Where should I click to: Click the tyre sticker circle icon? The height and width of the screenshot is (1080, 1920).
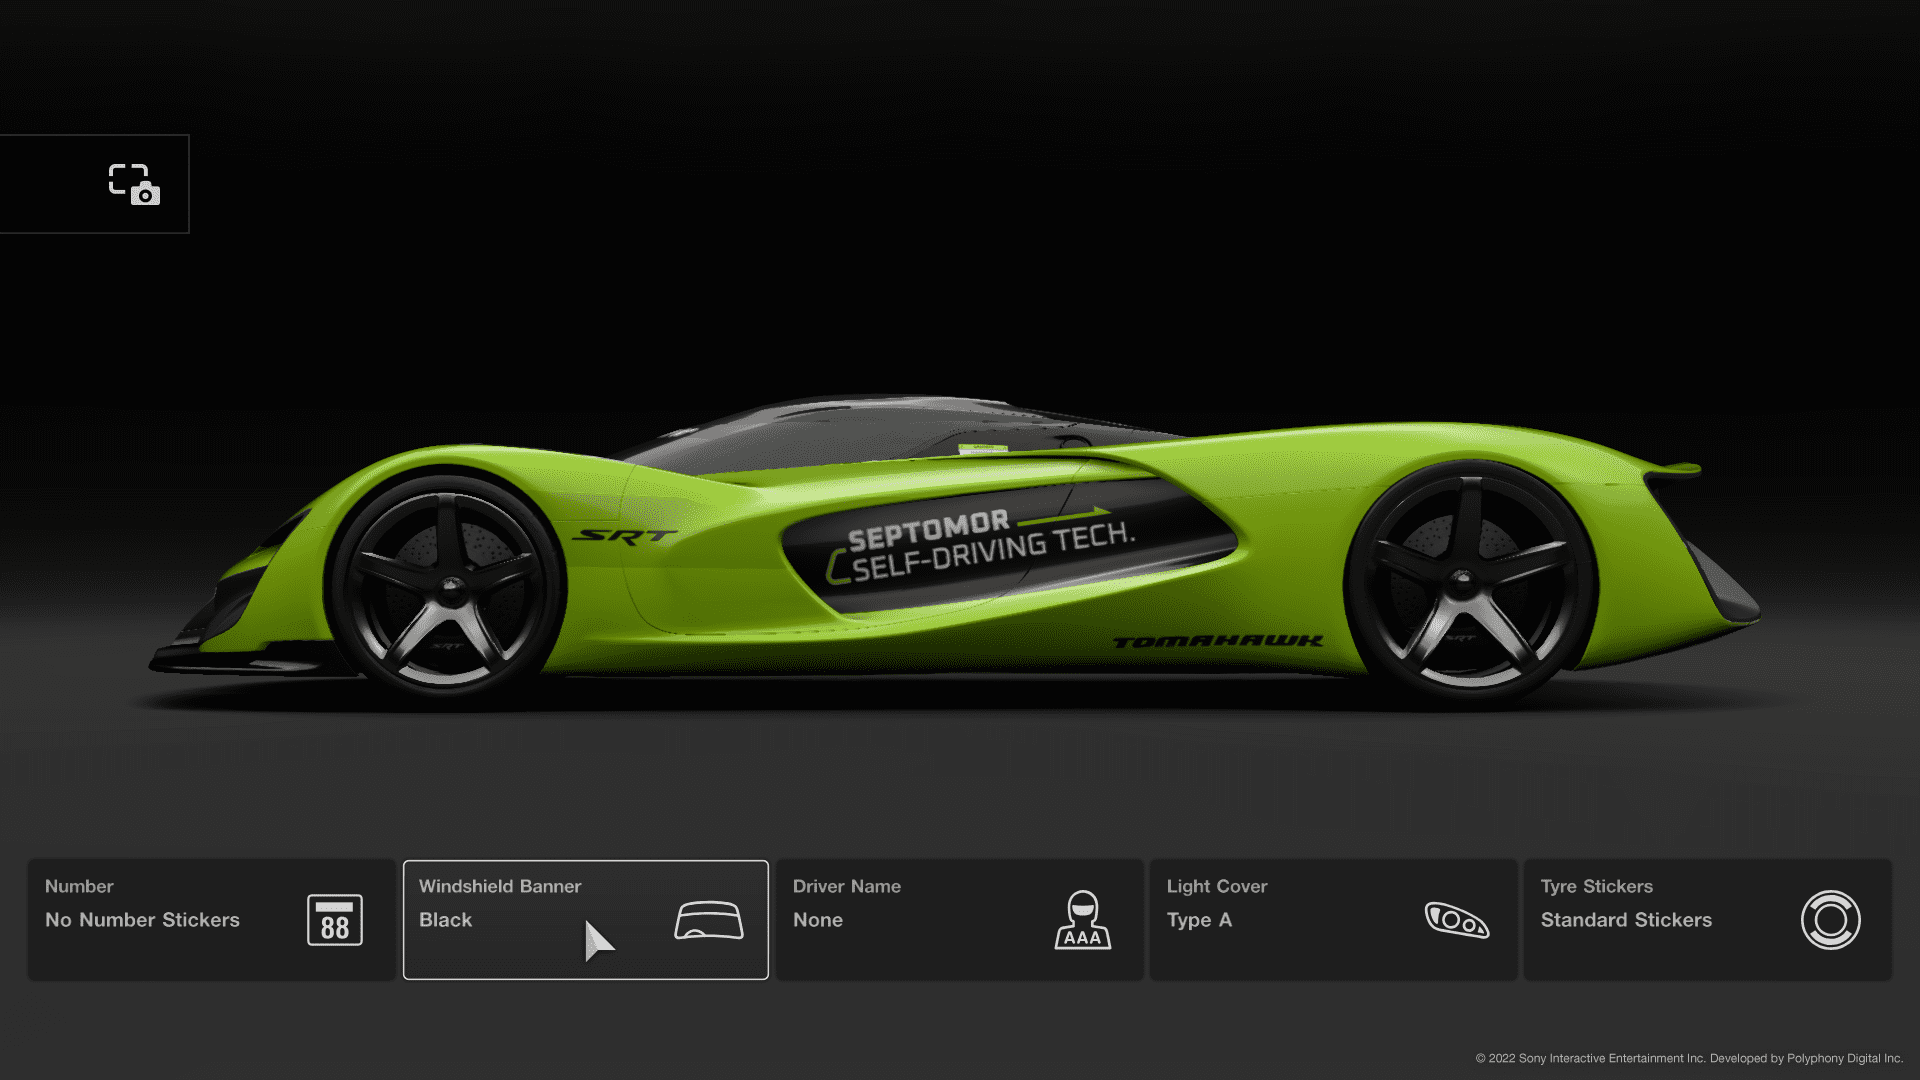(x=1830, y=920)
